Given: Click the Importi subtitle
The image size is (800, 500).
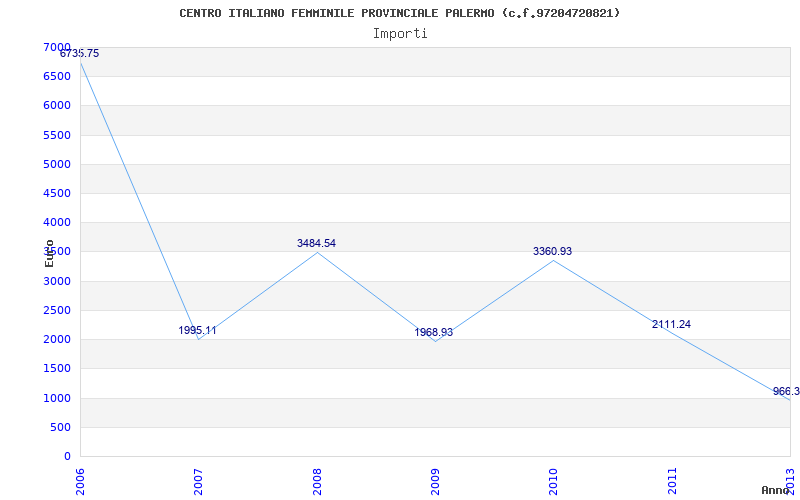Looking at the screenshot, I should coord(400,34).
